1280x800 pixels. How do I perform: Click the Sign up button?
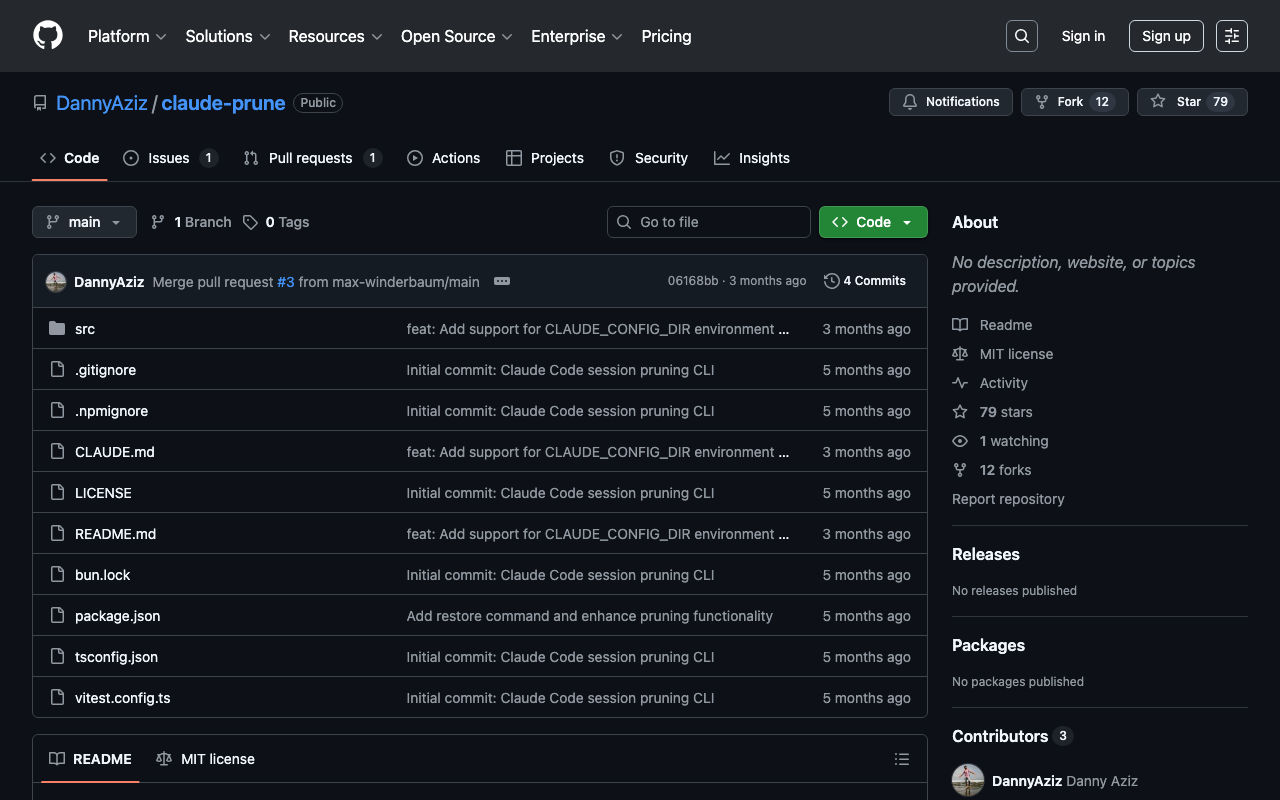click(x=1166, y=36)
